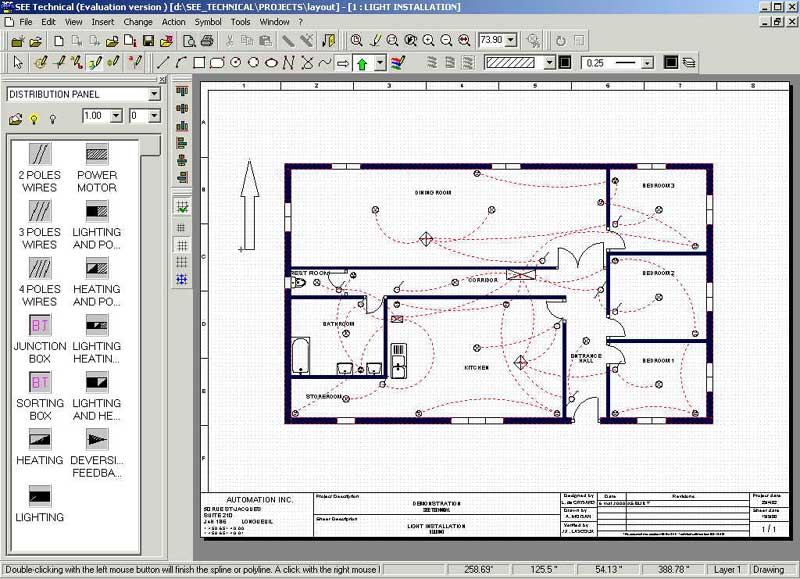Image resolution: width=800 pixels, height=579 pixels.
Task: Toggle the unlit light bulb button
Action: coord(53,119)
